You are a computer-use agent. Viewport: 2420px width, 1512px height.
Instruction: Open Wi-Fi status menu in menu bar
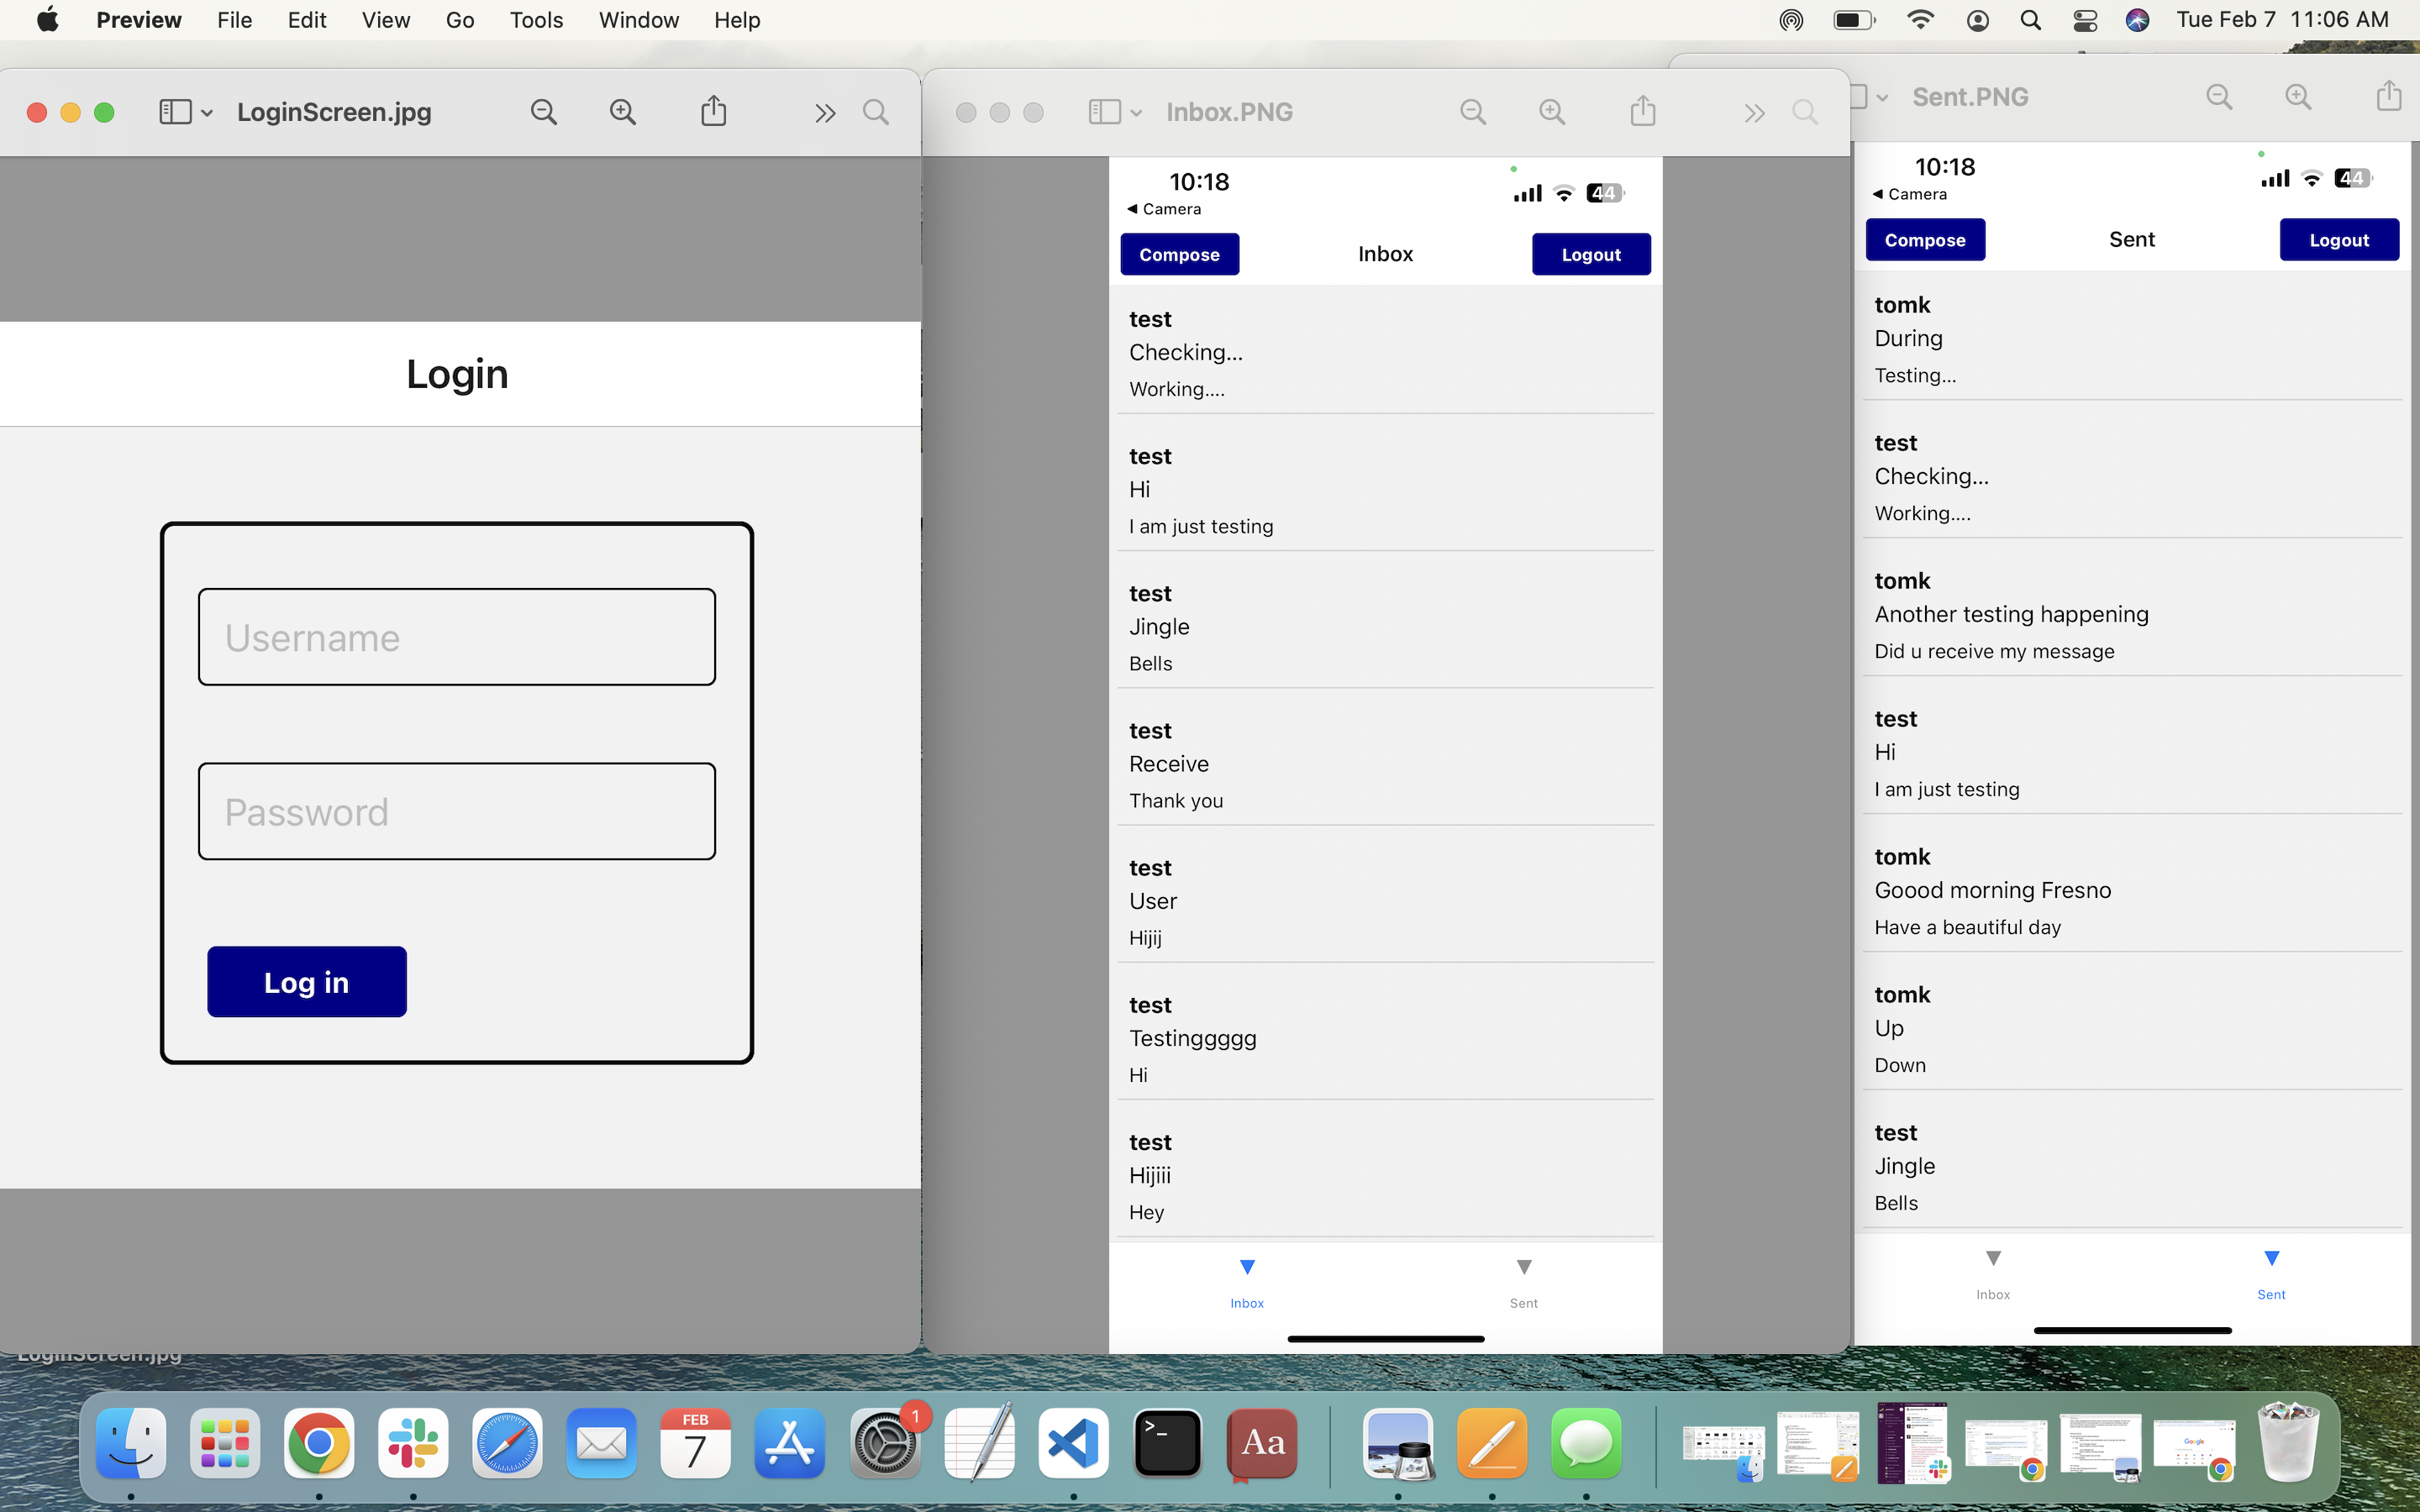pos(1919,20)
